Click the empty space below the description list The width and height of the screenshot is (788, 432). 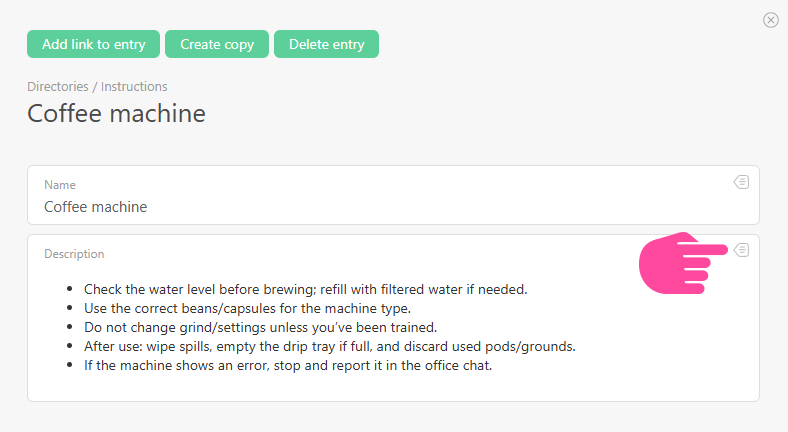(390, 387)
